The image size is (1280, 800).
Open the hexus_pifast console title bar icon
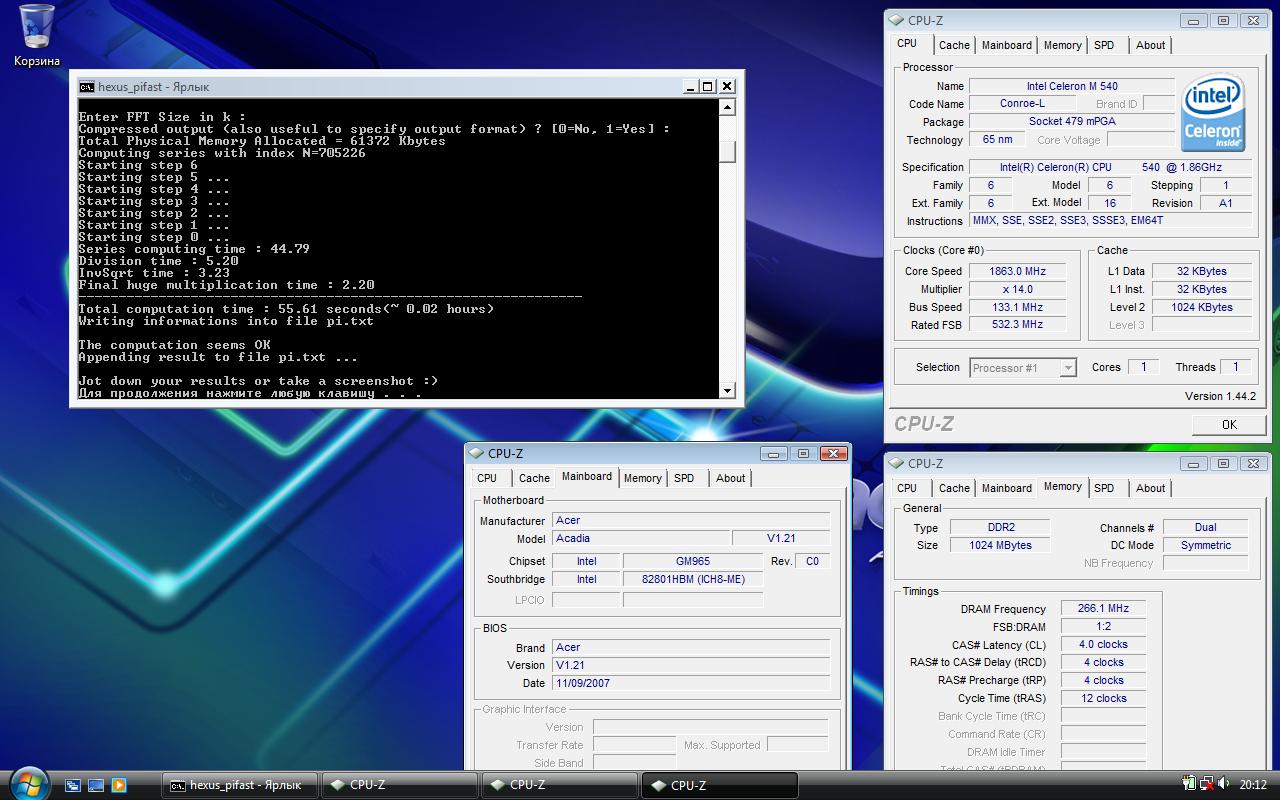pyautogui.click(x=87, y=86)
